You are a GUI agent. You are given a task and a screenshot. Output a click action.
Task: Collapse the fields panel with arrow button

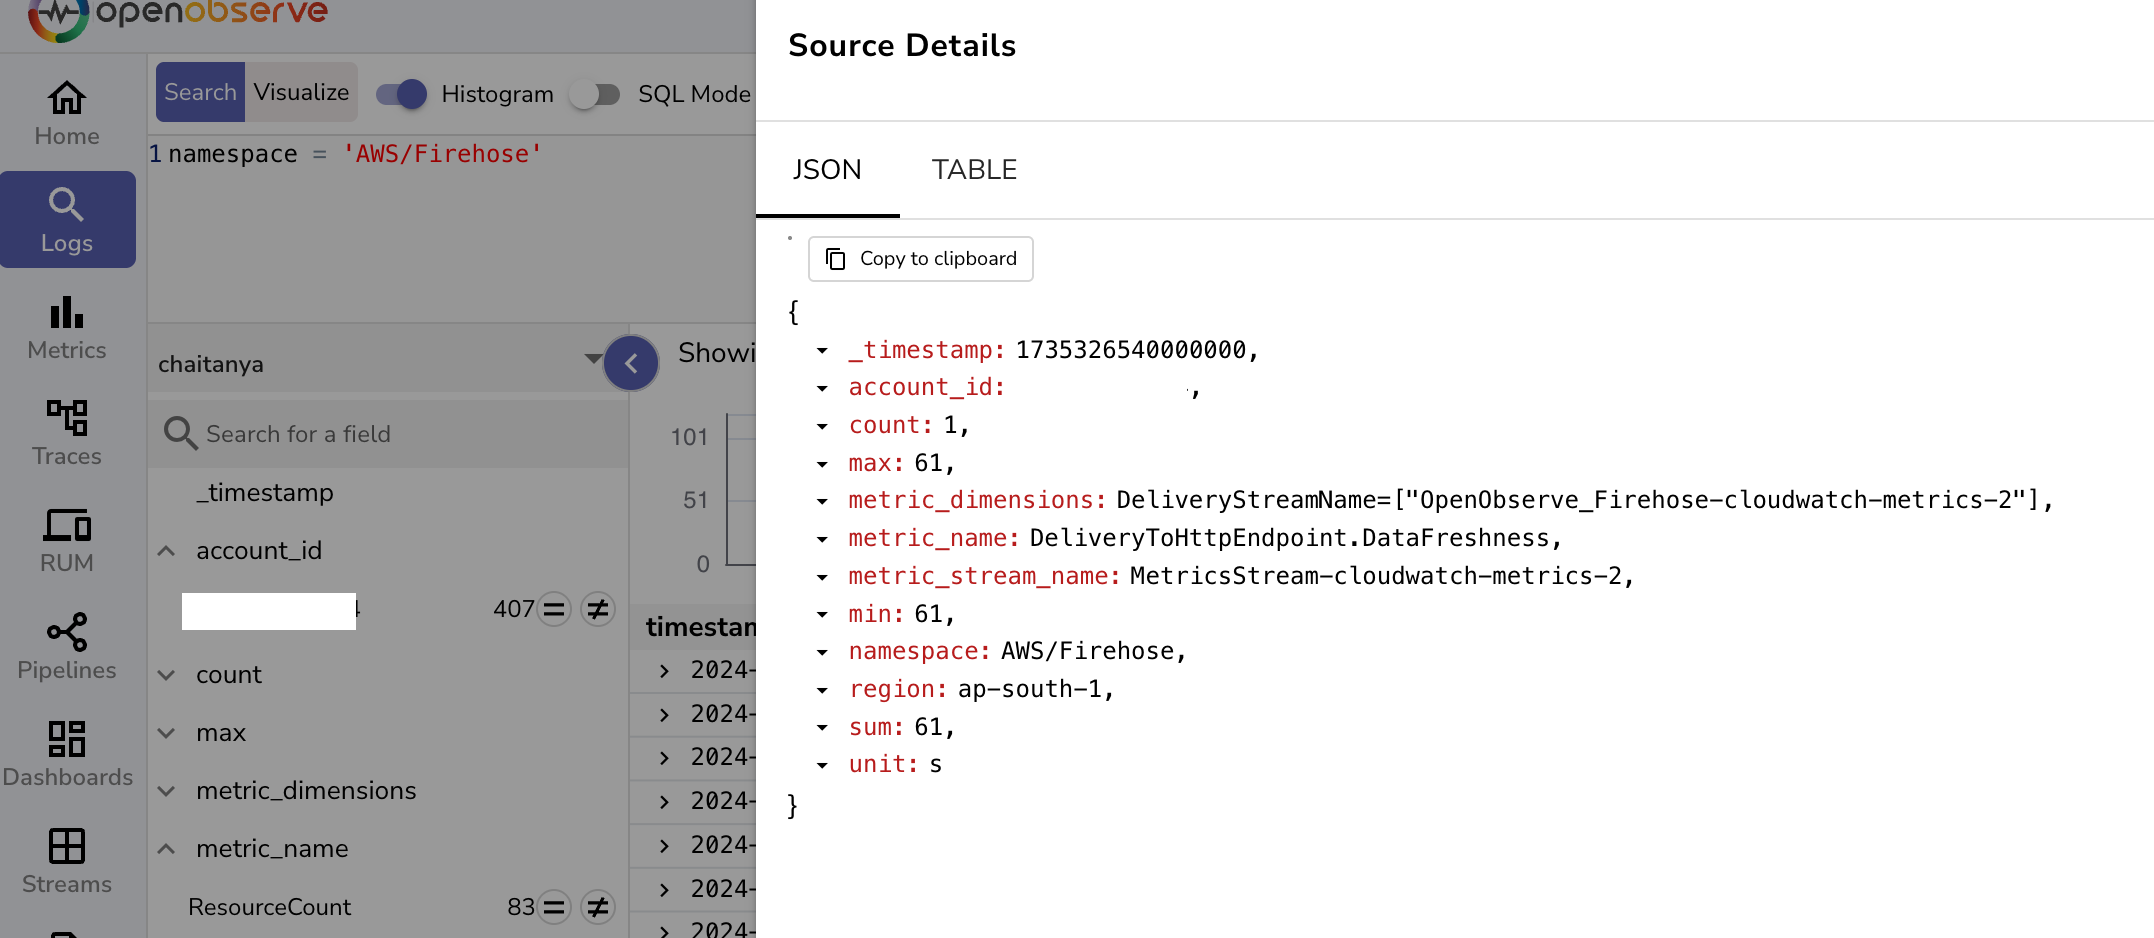click(631, 363)
